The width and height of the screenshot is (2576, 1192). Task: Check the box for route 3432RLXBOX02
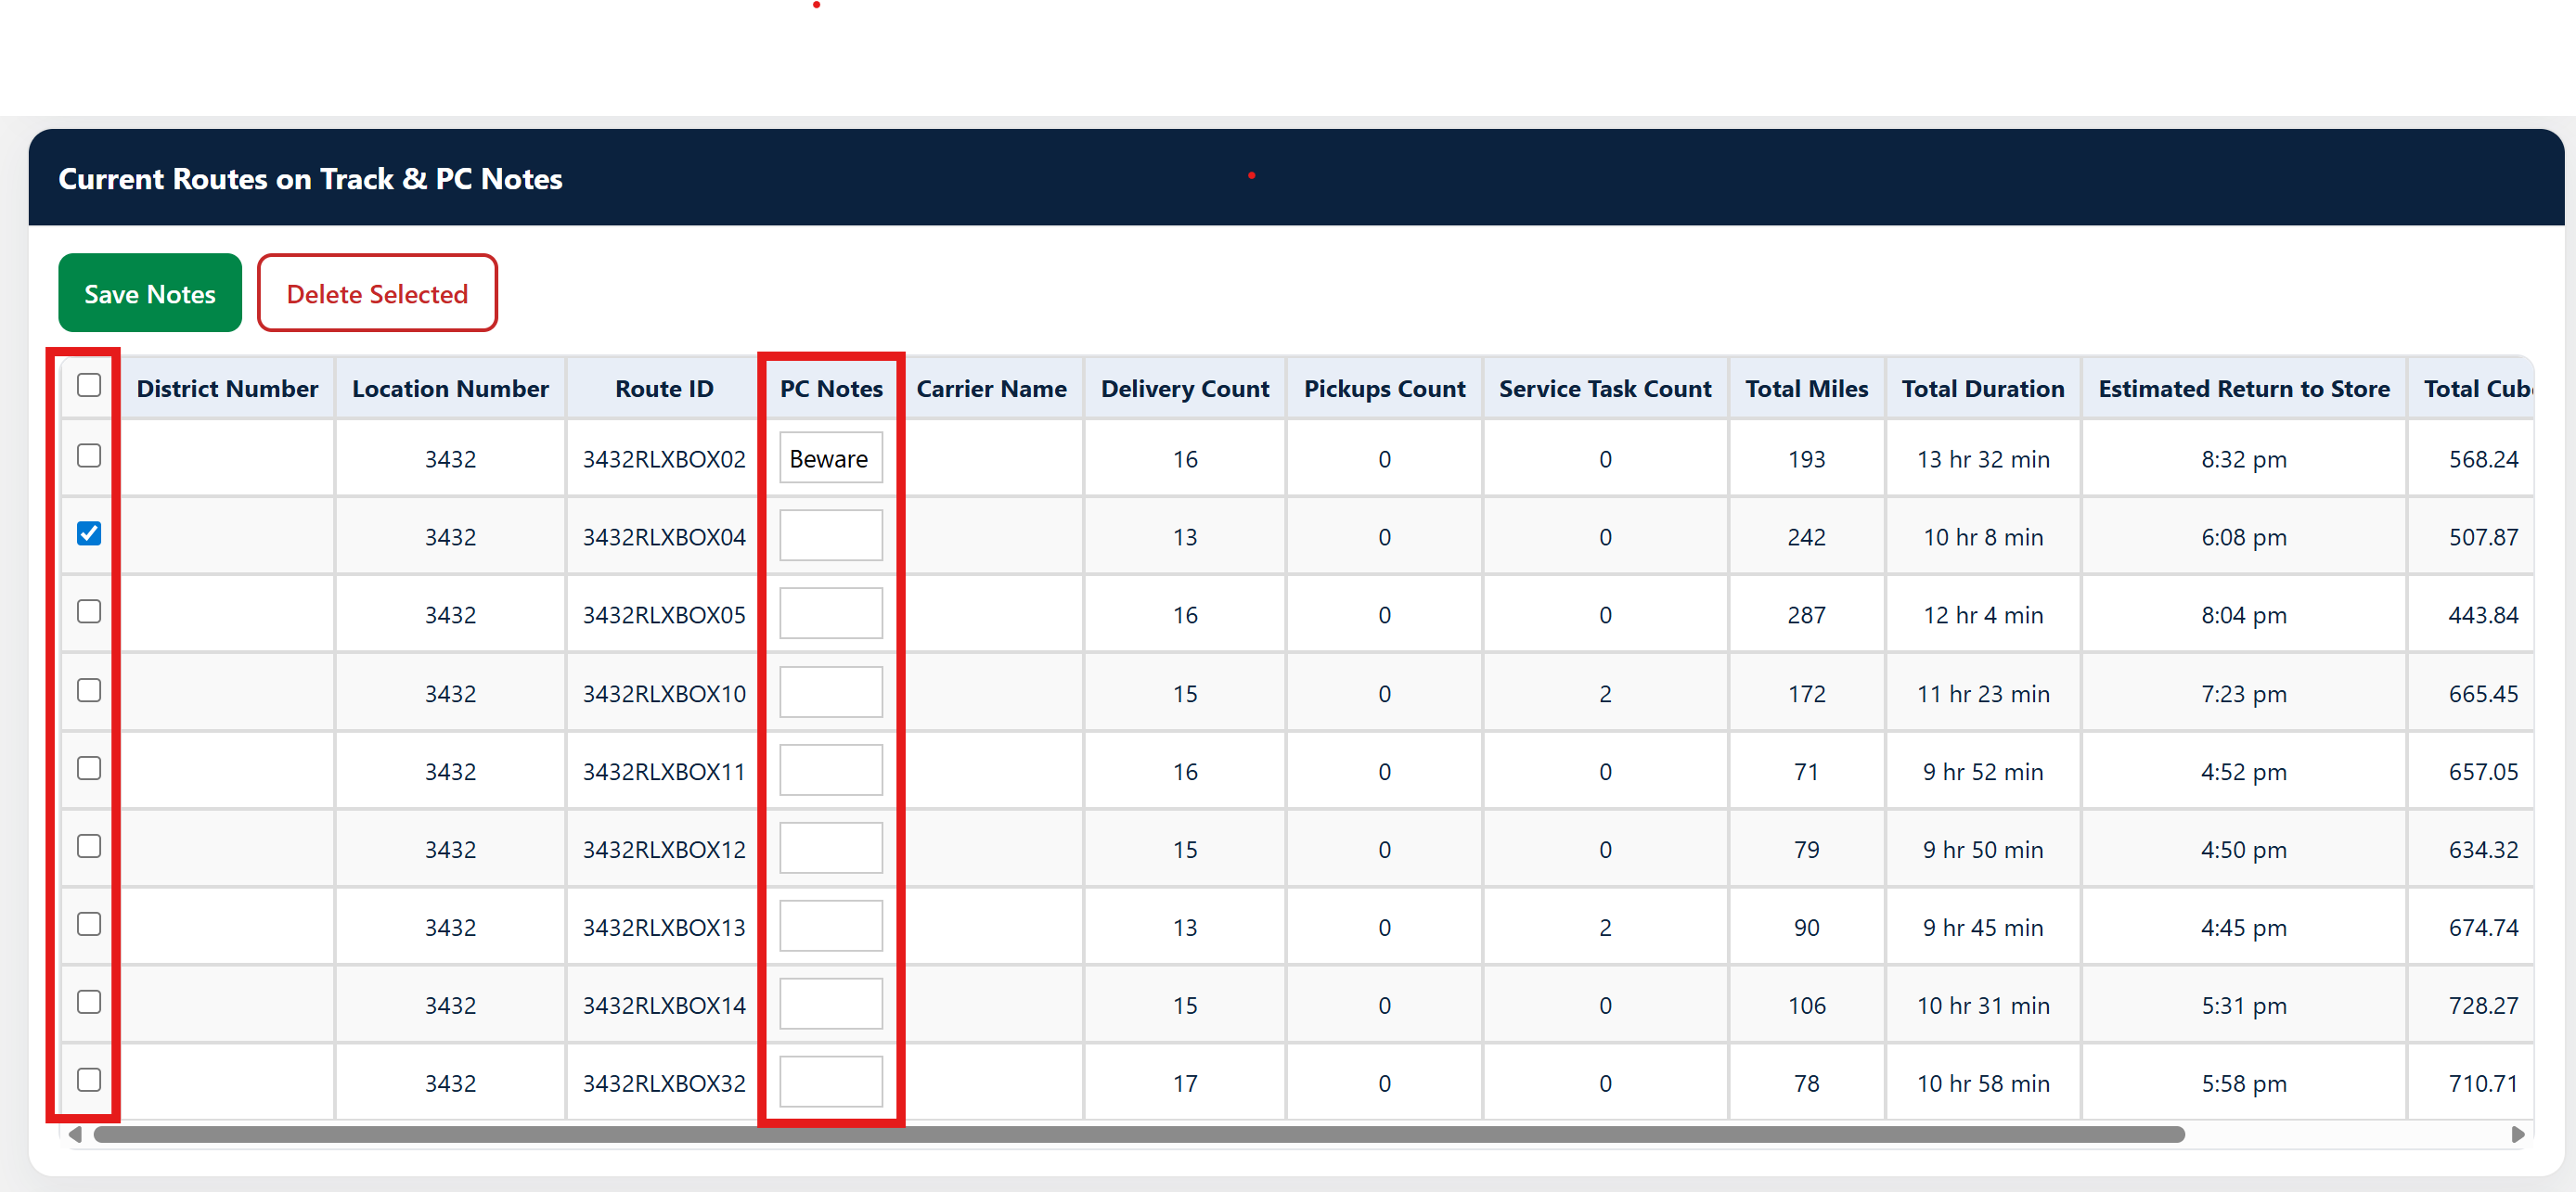coord(89,456)
